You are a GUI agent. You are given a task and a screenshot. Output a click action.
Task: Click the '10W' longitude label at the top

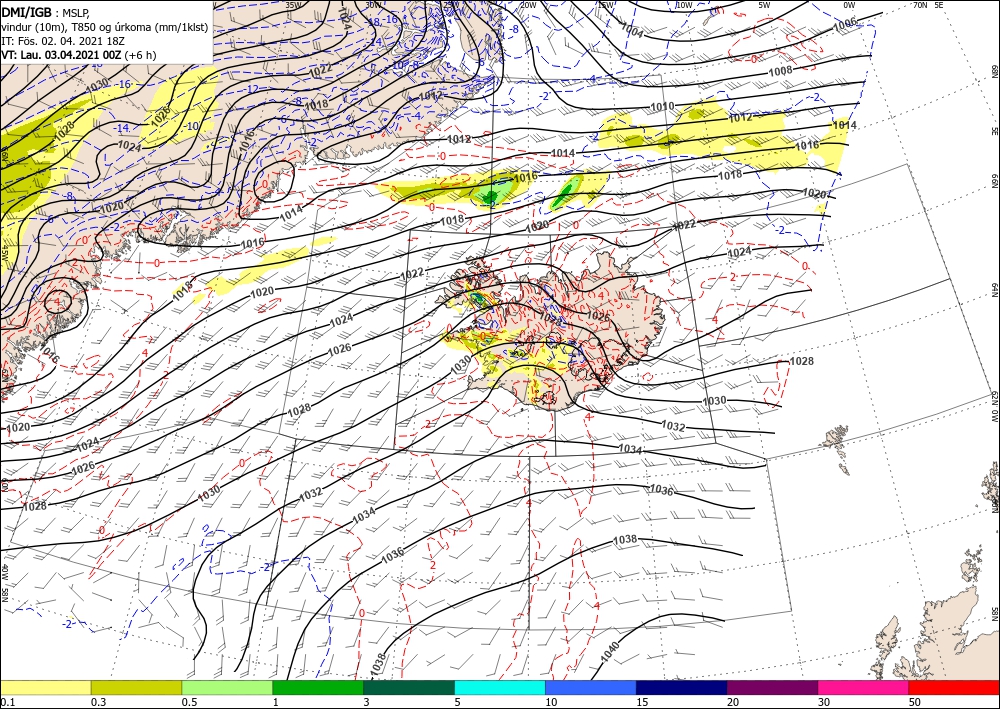[684, 5]
